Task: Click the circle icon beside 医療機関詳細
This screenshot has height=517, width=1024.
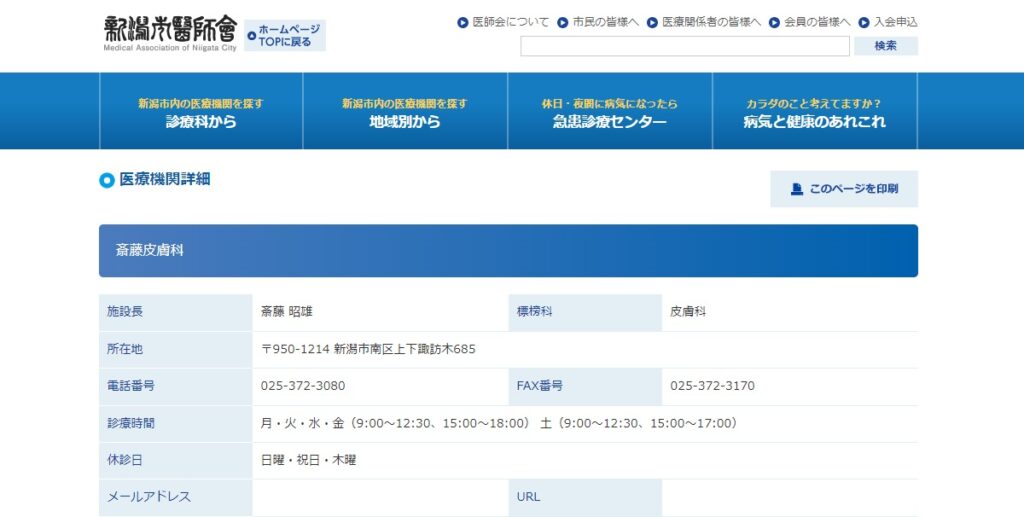Action: (x=107, y=180)
